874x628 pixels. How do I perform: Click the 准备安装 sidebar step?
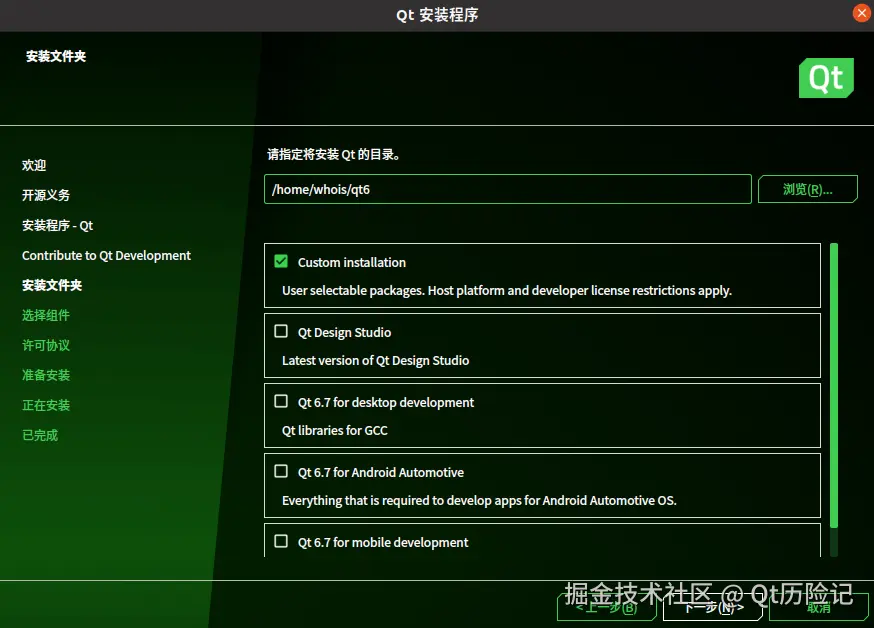[46, 375]
